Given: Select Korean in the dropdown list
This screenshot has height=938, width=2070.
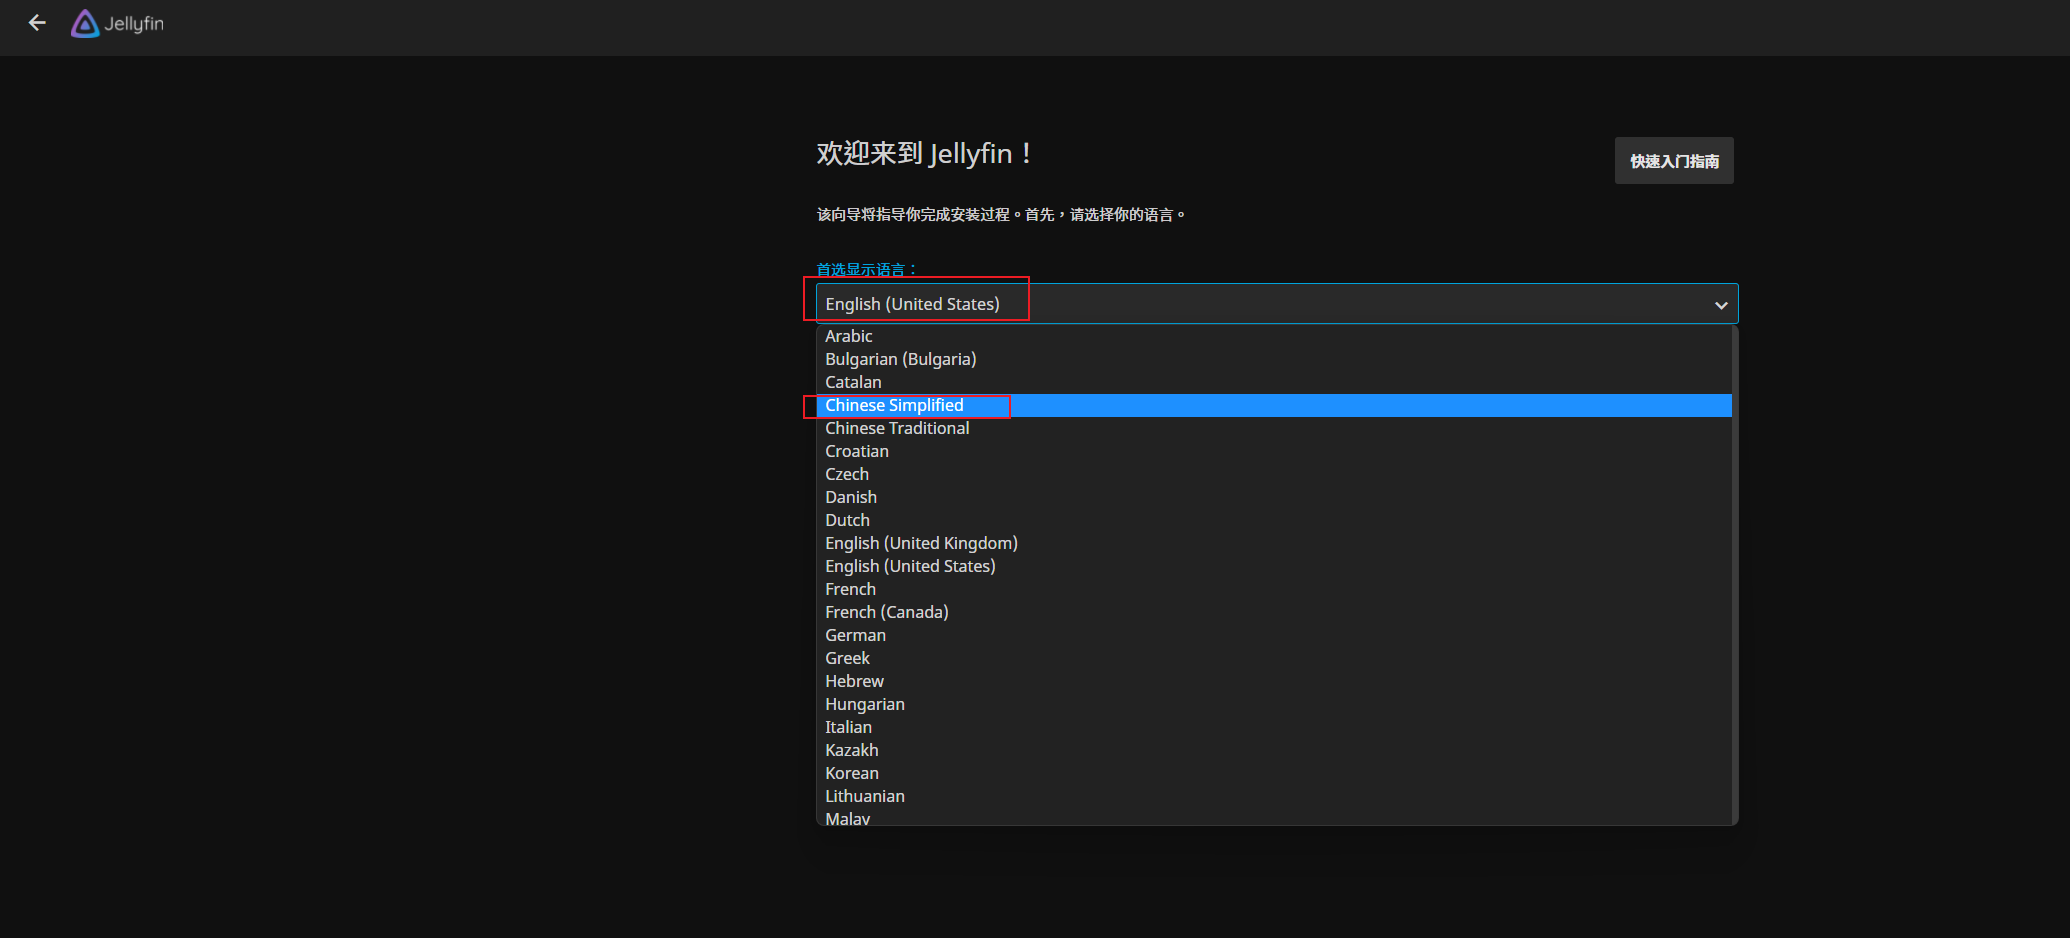Looking at the screenshot, I should click(x=851, y=772).
